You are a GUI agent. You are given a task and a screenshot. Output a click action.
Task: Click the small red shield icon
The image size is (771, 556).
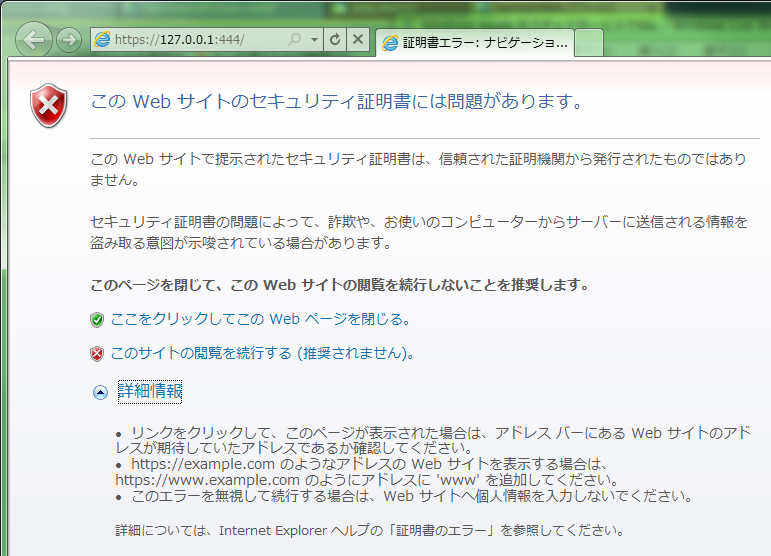pyautogui.click(x=97, y=354)
